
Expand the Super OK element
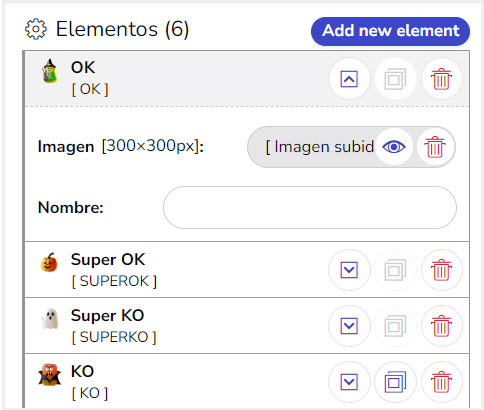point(349,270)
